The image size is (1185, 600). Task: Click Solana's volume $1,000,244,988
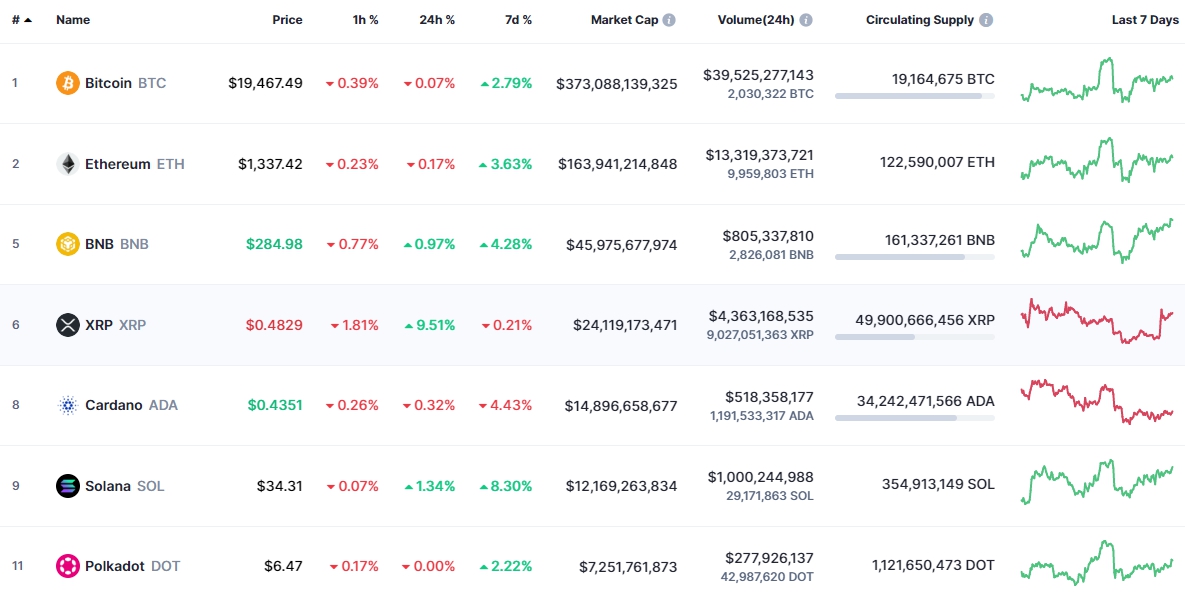pyautogui.click(x=761, y=477)
